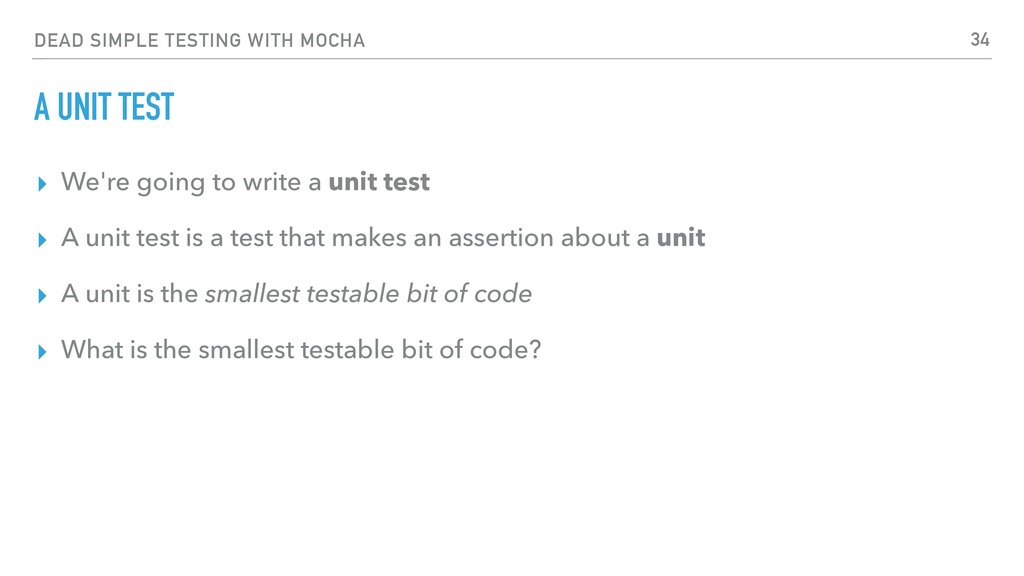The height and width of the screenshot is (576, 1024).
Task: Click the bold word "unit" ending the second bullet
Action: click(x=680, y=238)
